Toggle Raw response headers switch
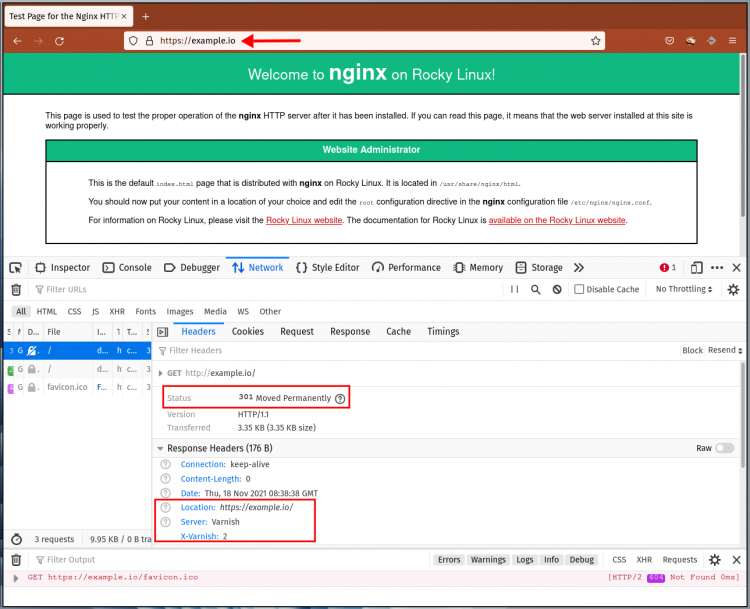Screen dimensions: 750x609 click(725, 448)
